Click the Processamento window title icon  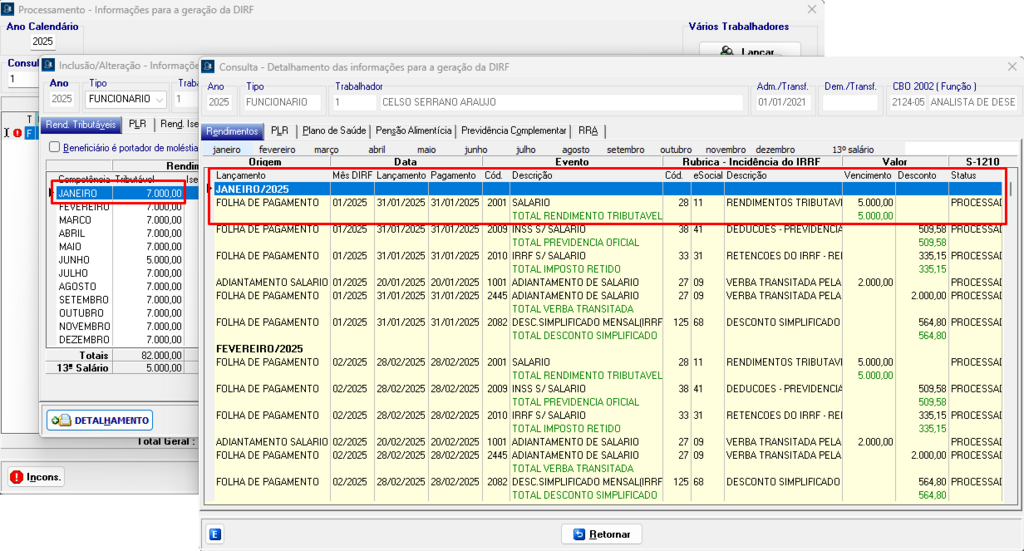(x=9, y=9)
